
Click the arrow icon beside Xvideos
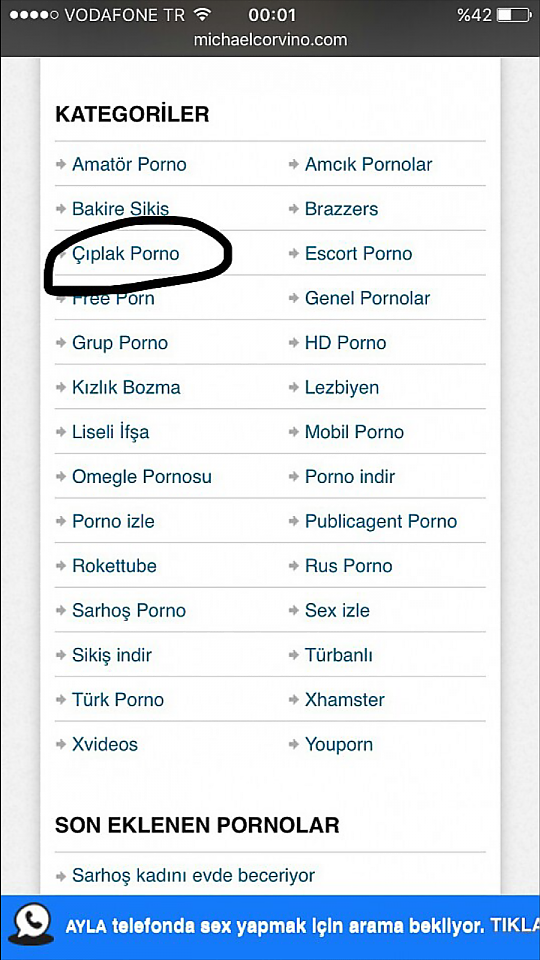[x=61, y=745]
